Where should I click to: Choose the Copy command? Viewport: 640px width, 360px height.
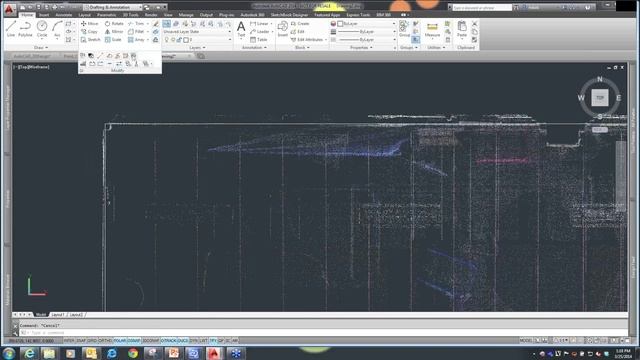click(89, 31)
